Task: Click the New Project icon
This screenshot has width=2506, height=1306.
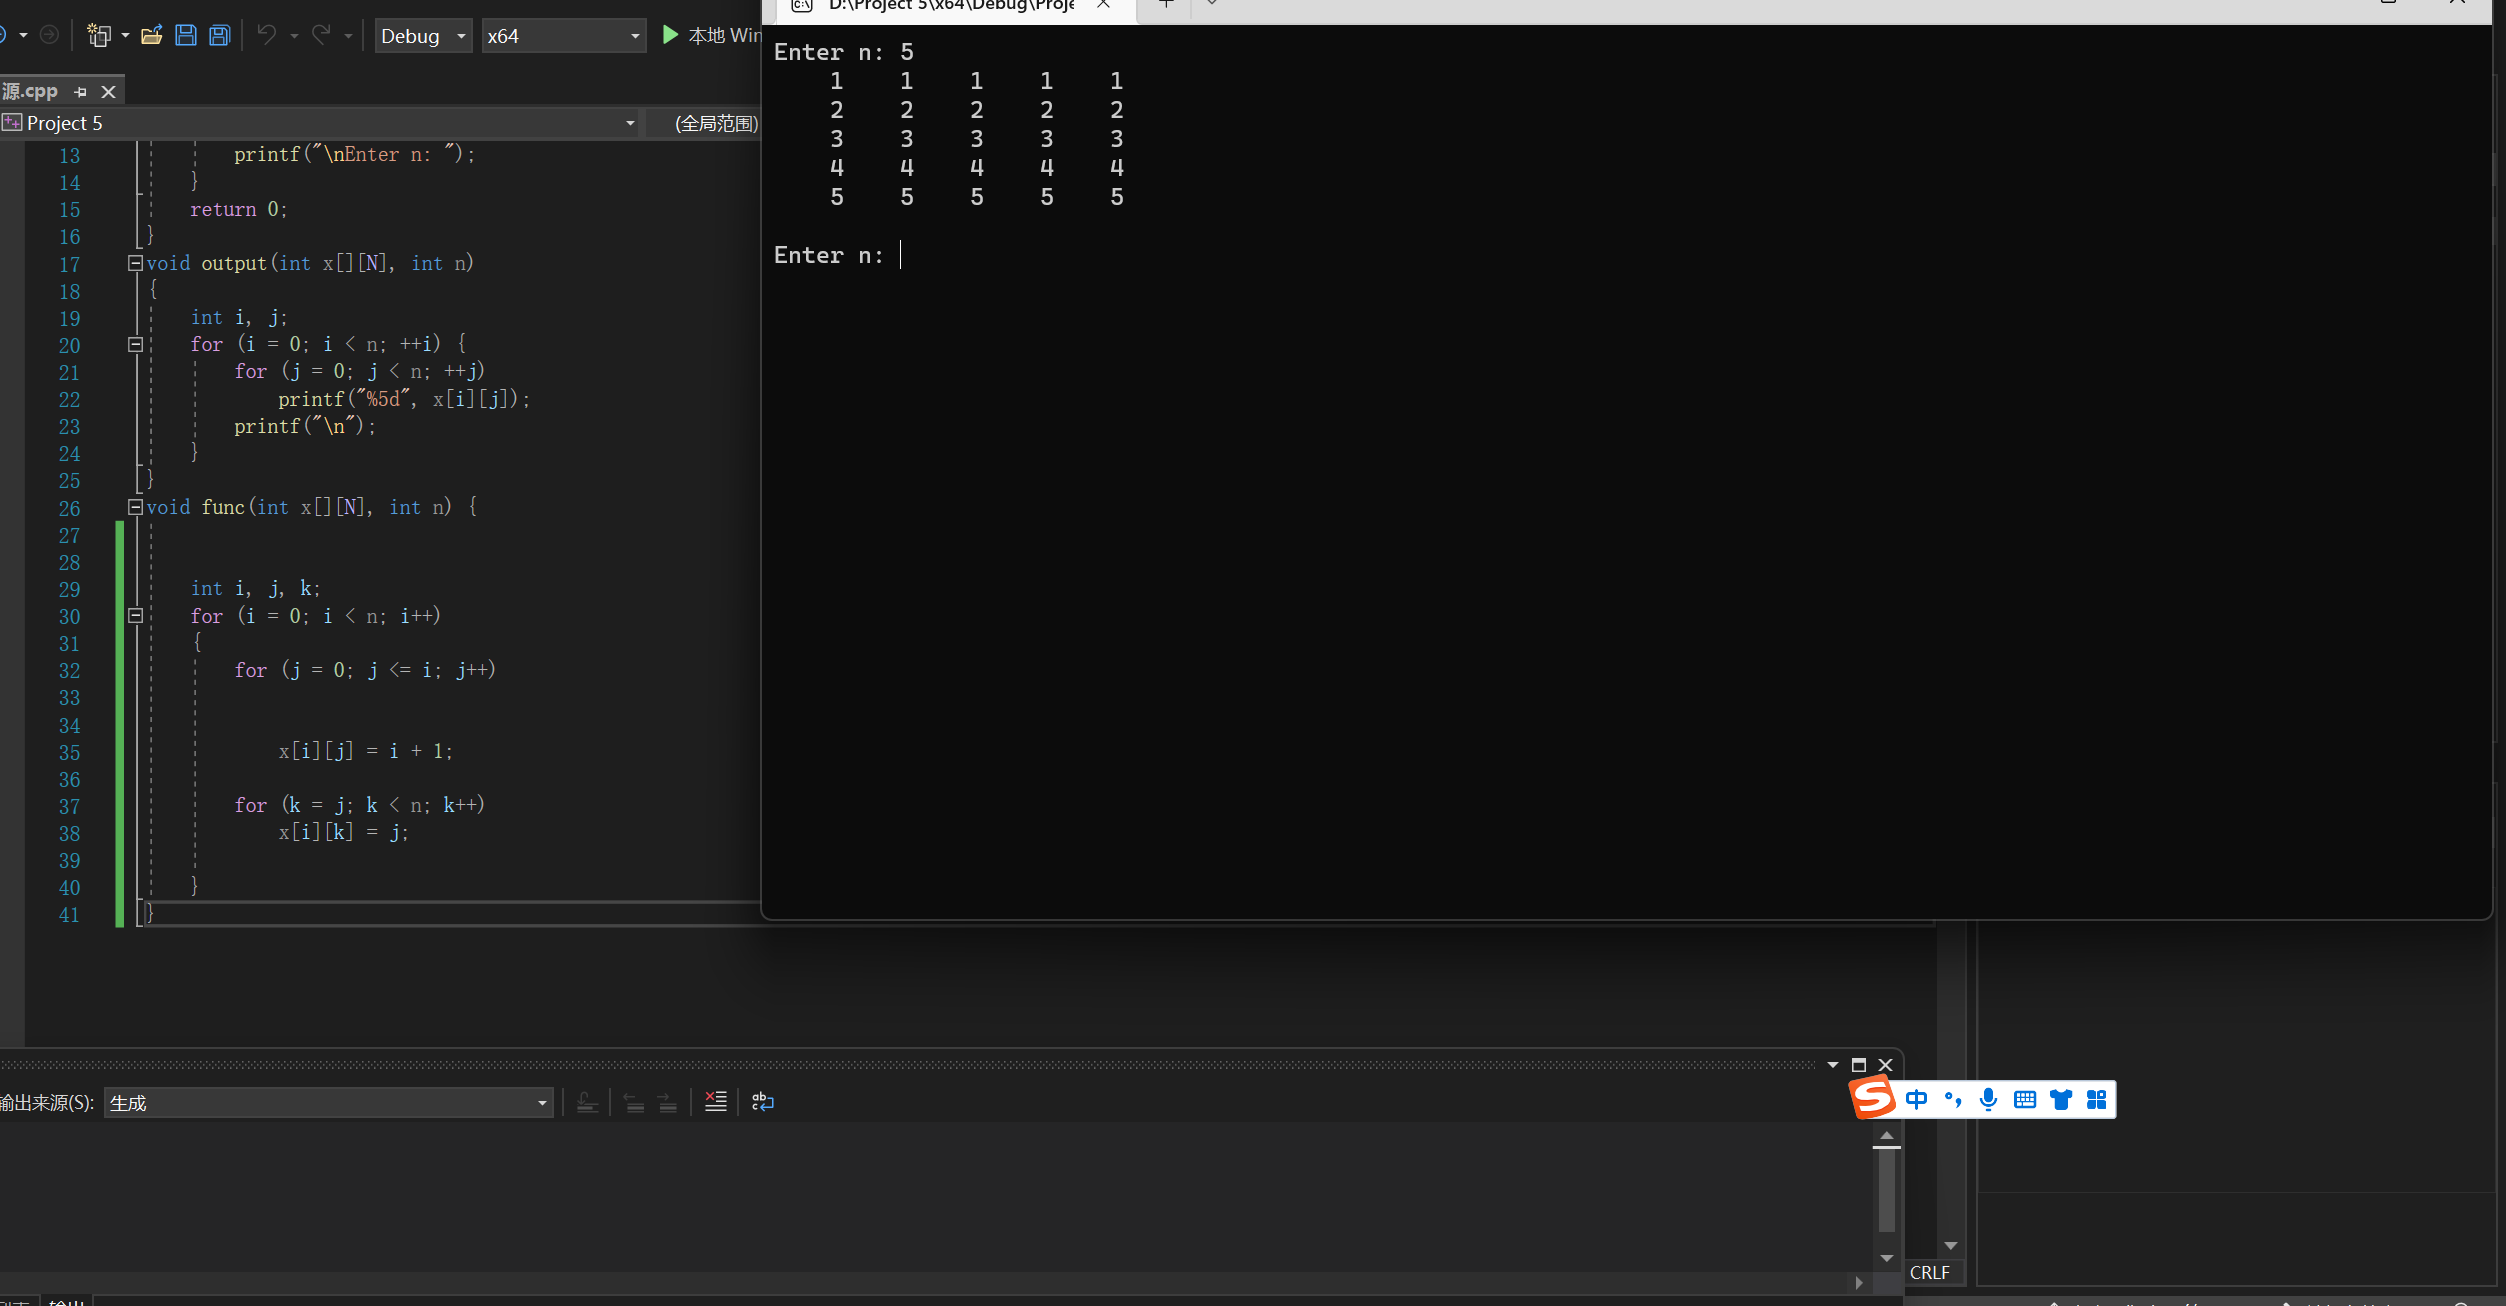Action: tap(98, 36)
